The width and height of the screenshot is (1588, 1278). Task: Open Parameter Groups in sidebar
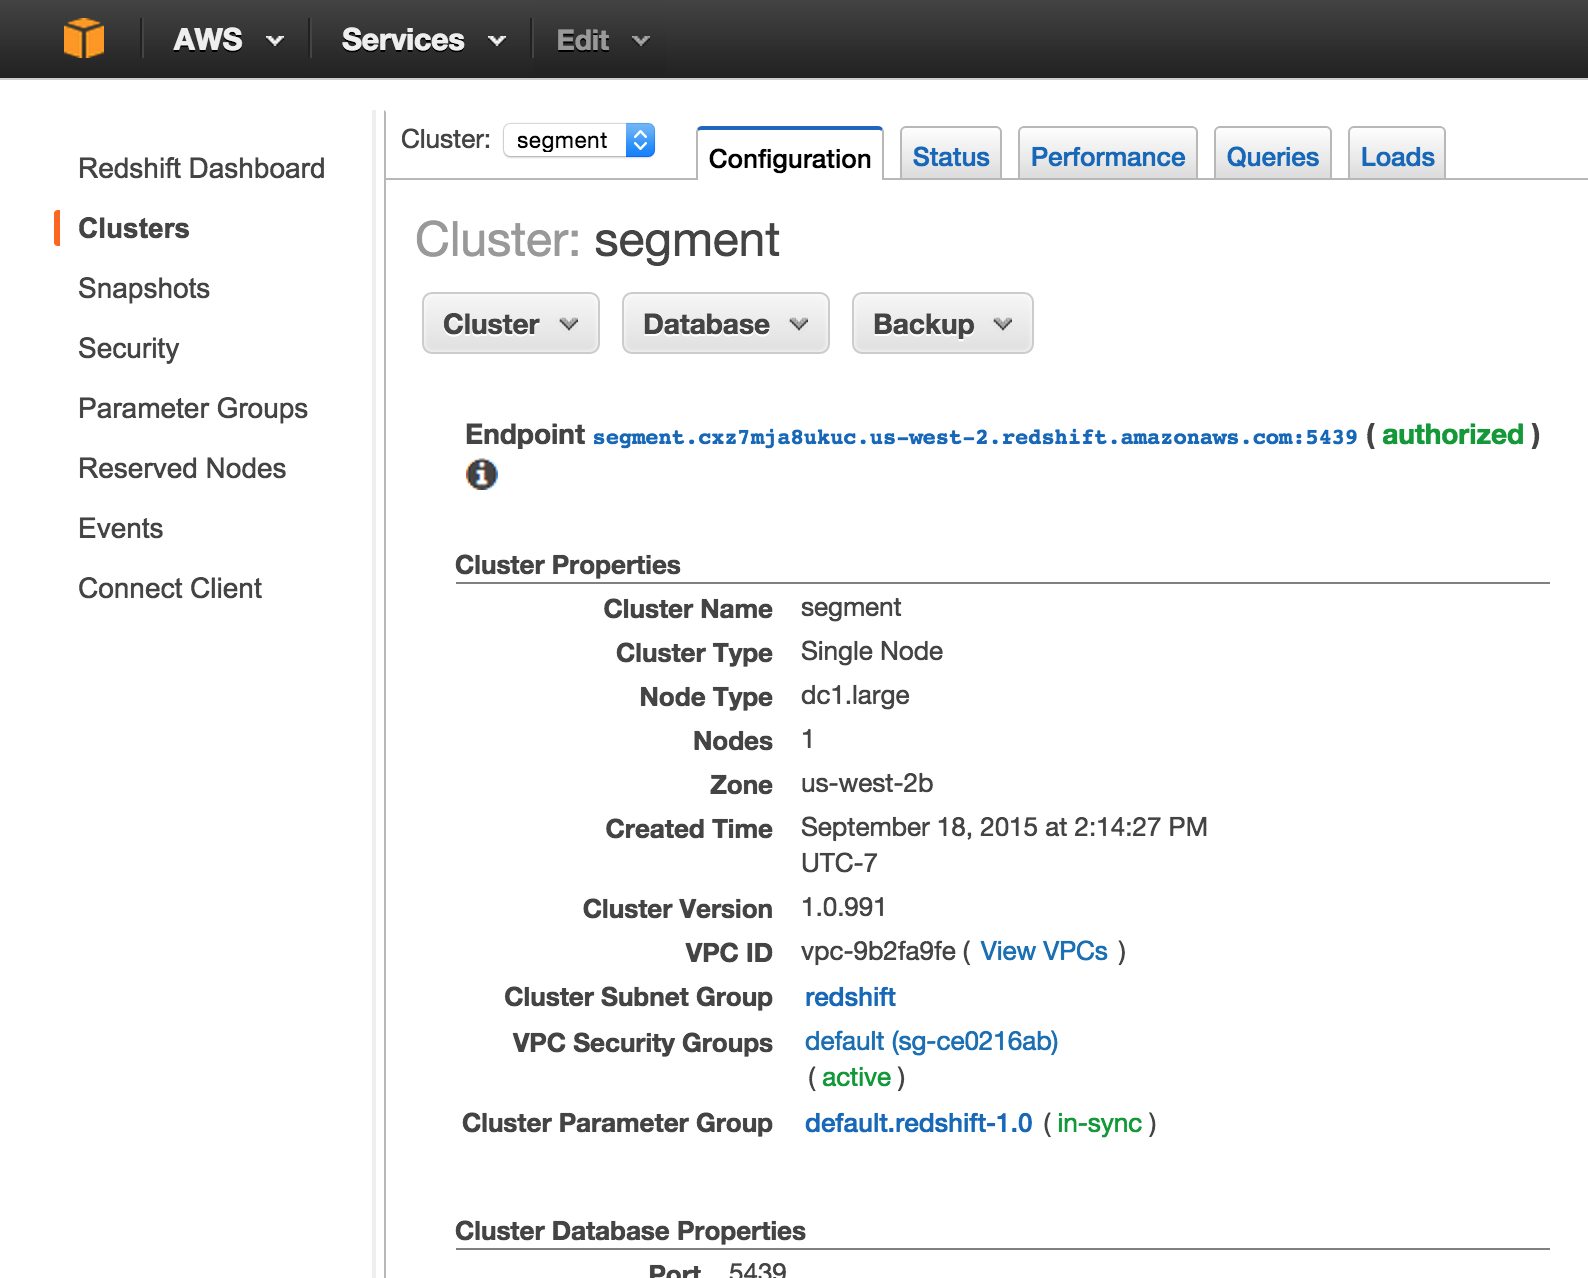tap(193, 408)
